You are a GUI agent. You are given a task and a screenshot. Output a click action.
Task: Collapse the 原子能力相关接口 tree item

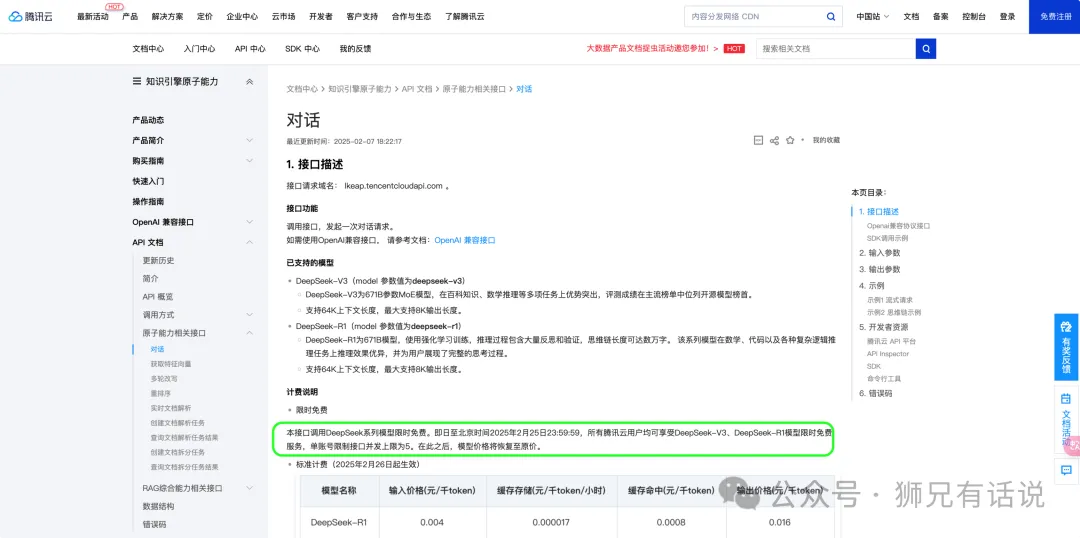[x=249, y=333]
